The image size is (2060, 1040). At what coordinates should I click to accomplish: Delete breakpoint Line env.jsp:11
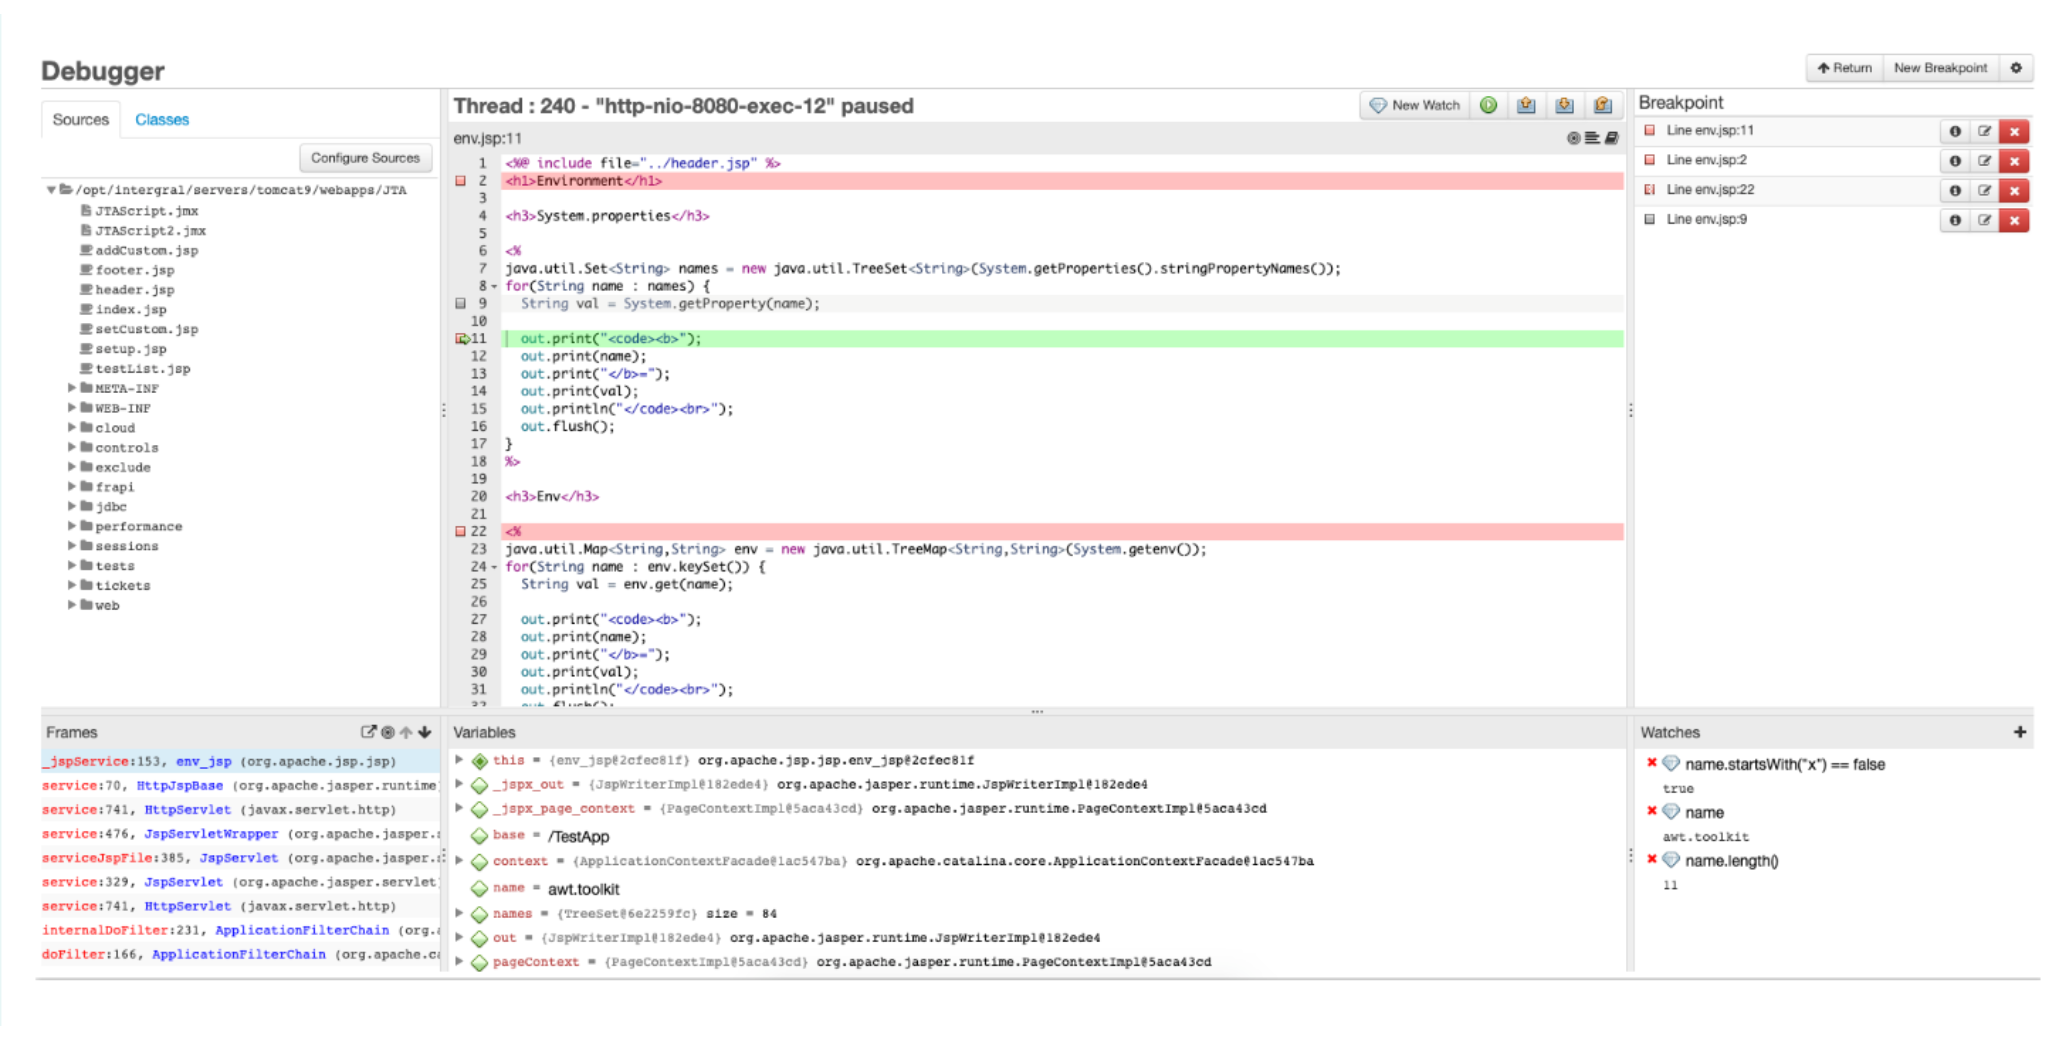[x=2014, y=131]
